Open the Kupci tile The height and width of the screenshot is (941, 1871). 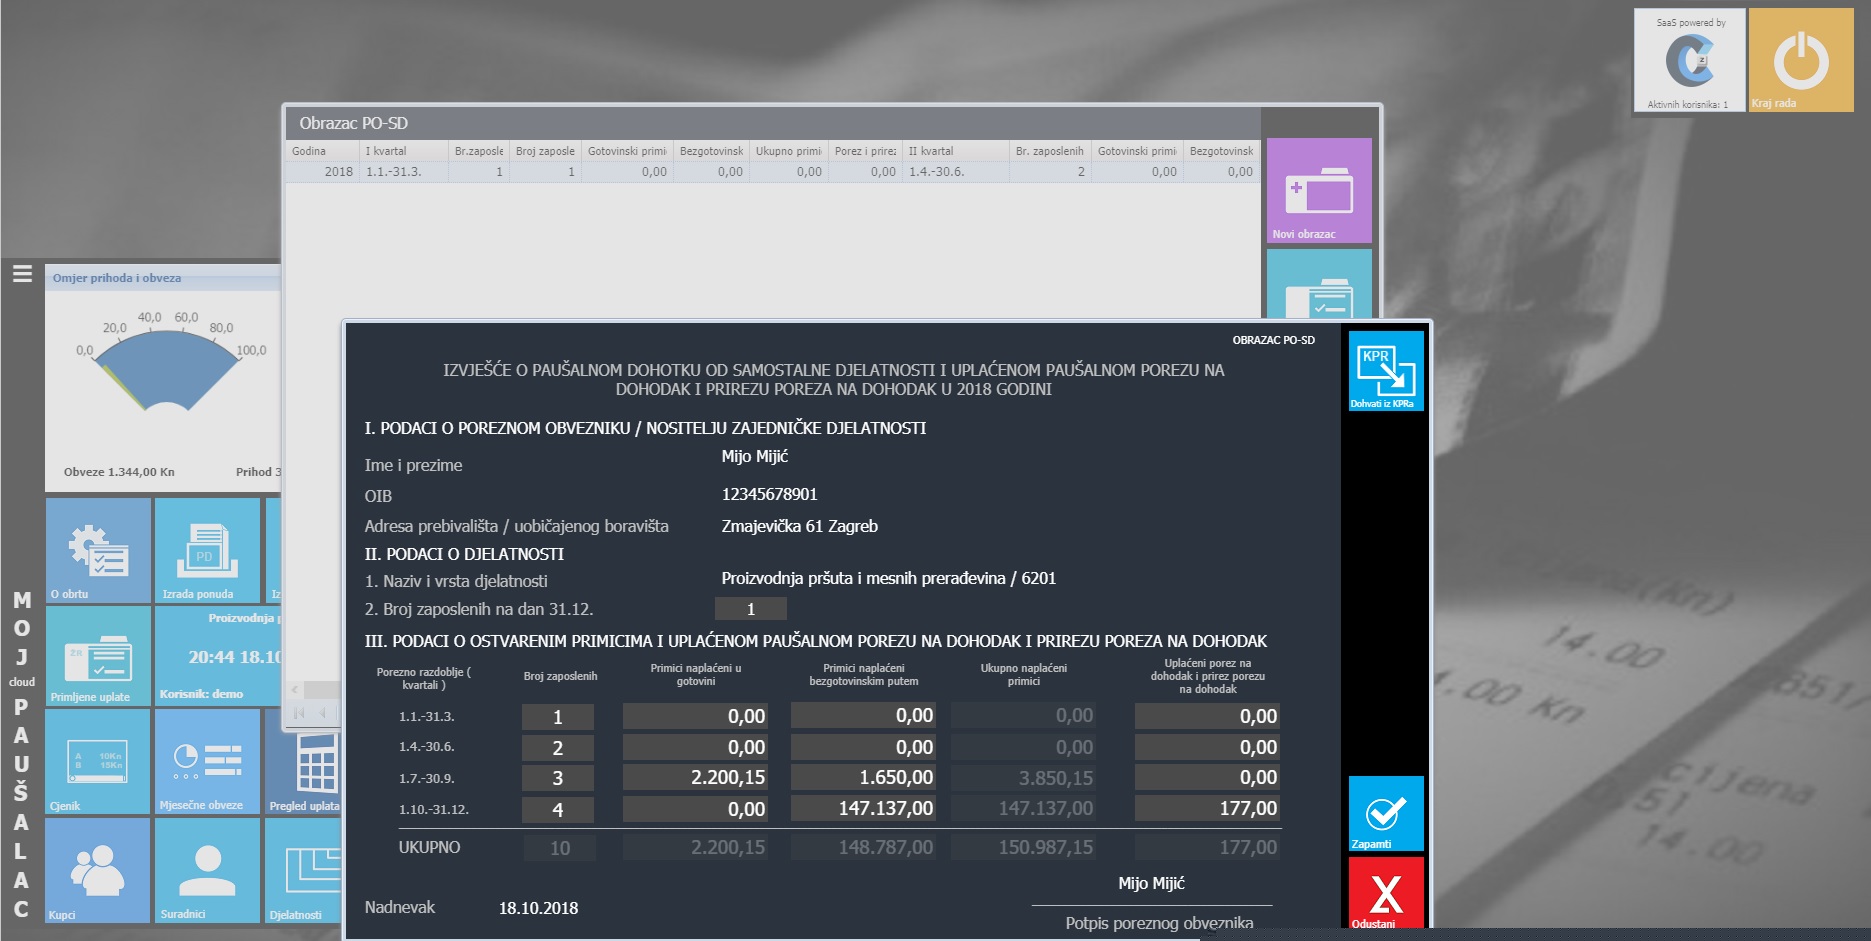(98, 870)
